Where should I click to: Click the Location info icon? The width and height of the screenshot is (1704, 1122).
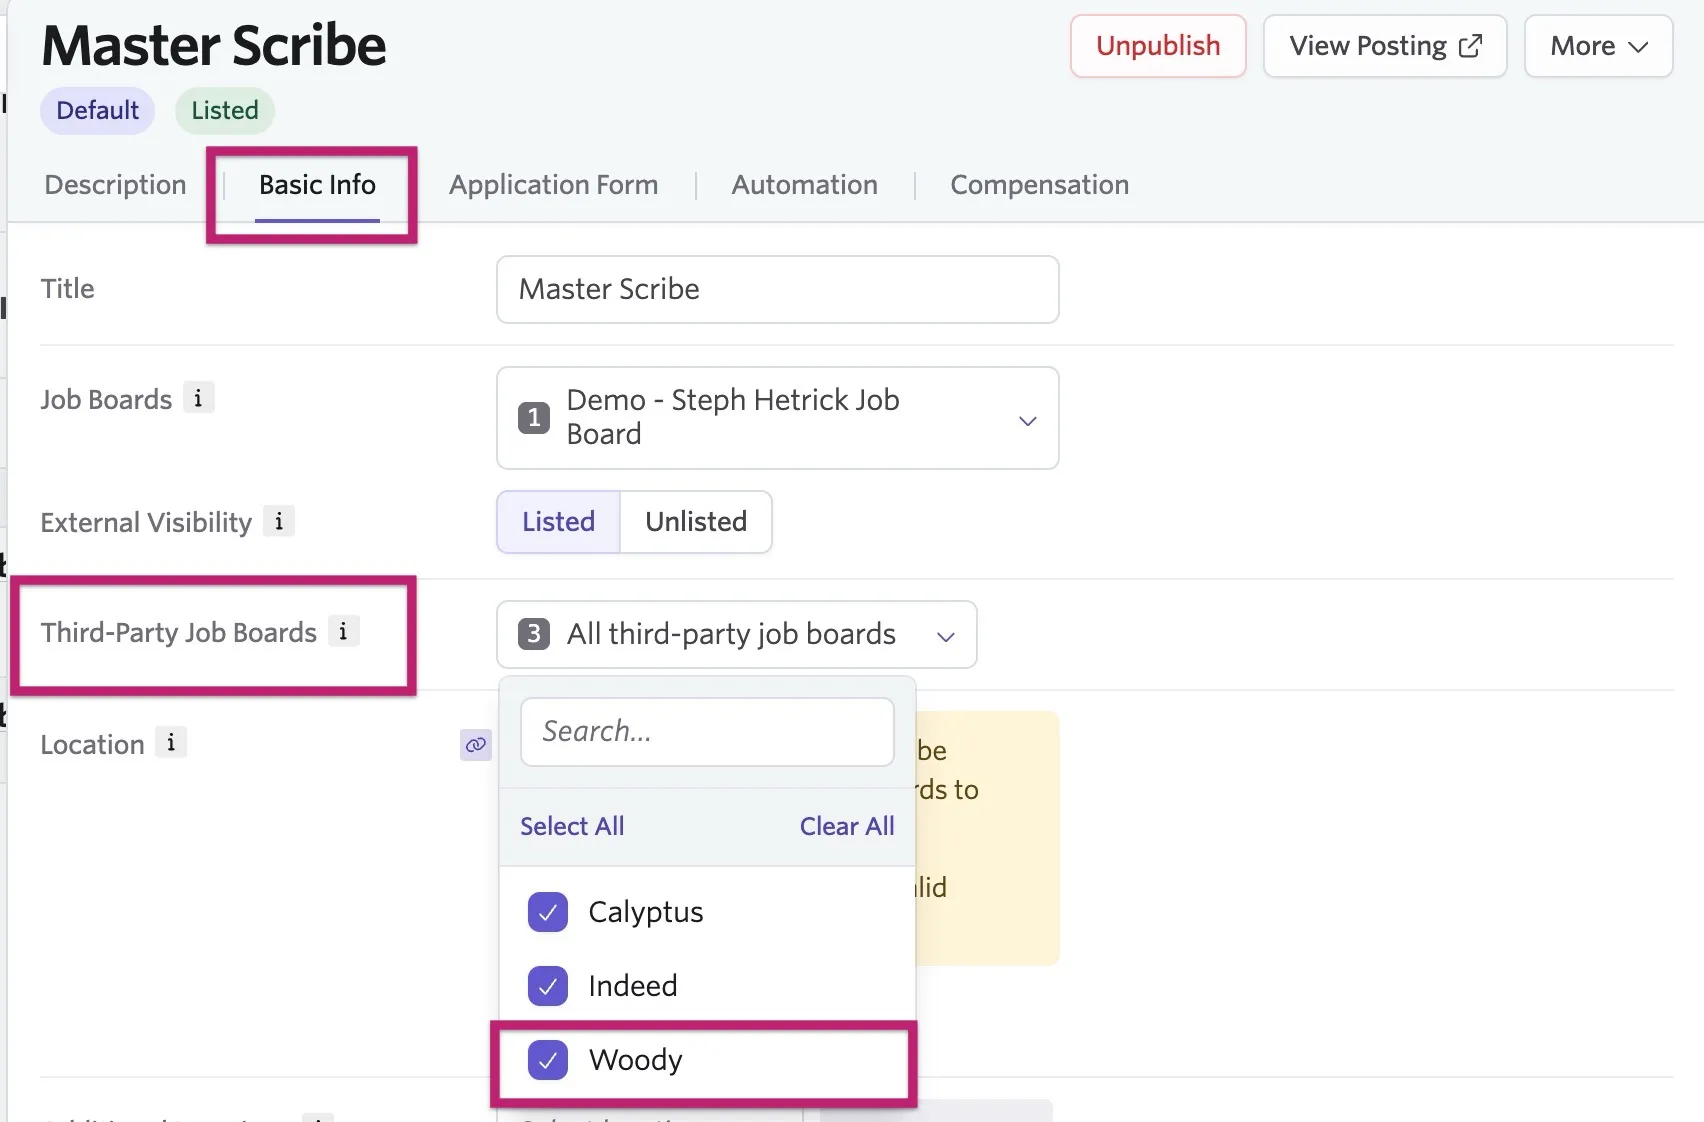[x=171, y=743]
